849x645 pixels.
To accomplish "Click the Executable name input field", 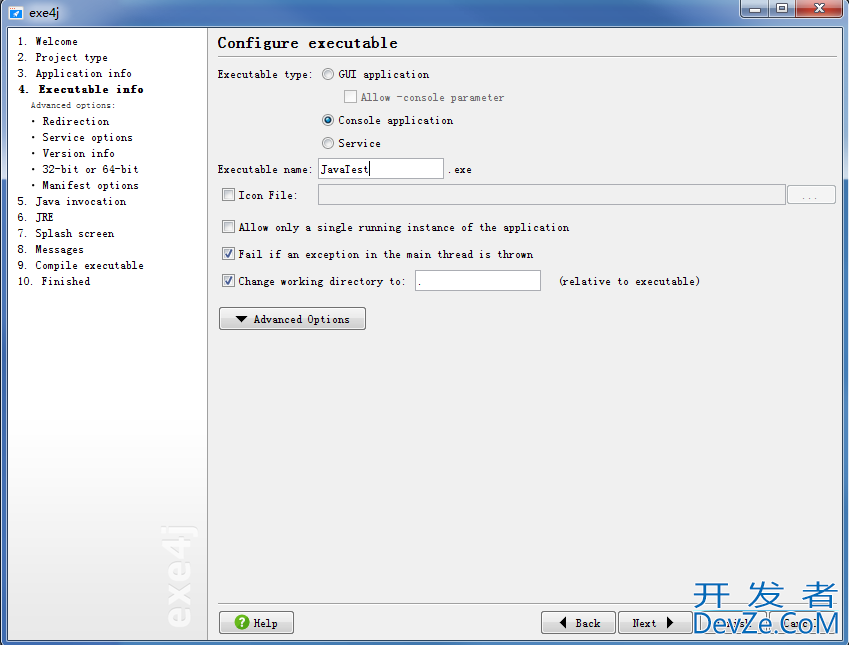I will 381,169.
